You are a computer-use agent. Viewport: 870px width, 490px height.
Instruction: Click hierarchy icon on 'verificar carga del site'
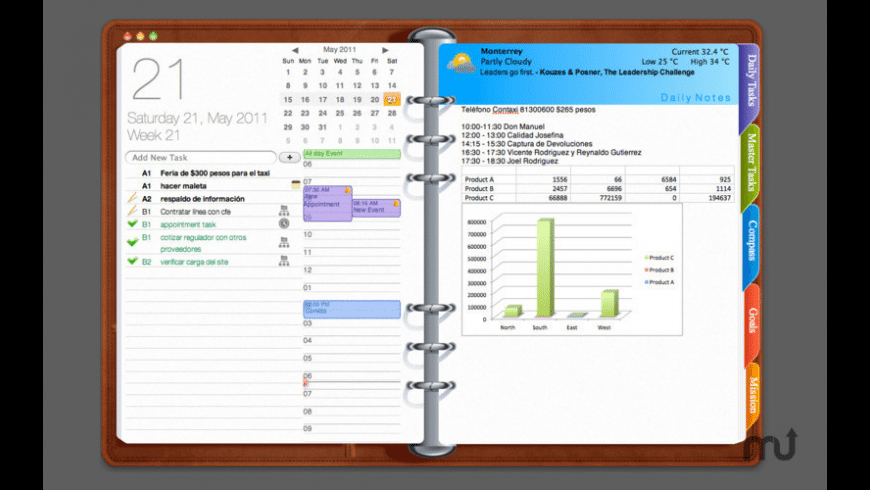coord(284,261)
